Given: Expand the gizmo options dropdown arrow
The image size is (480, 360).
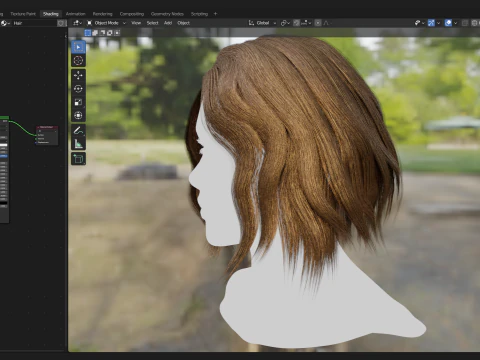Looking at the screenshot, I should (x=438, y=23).
